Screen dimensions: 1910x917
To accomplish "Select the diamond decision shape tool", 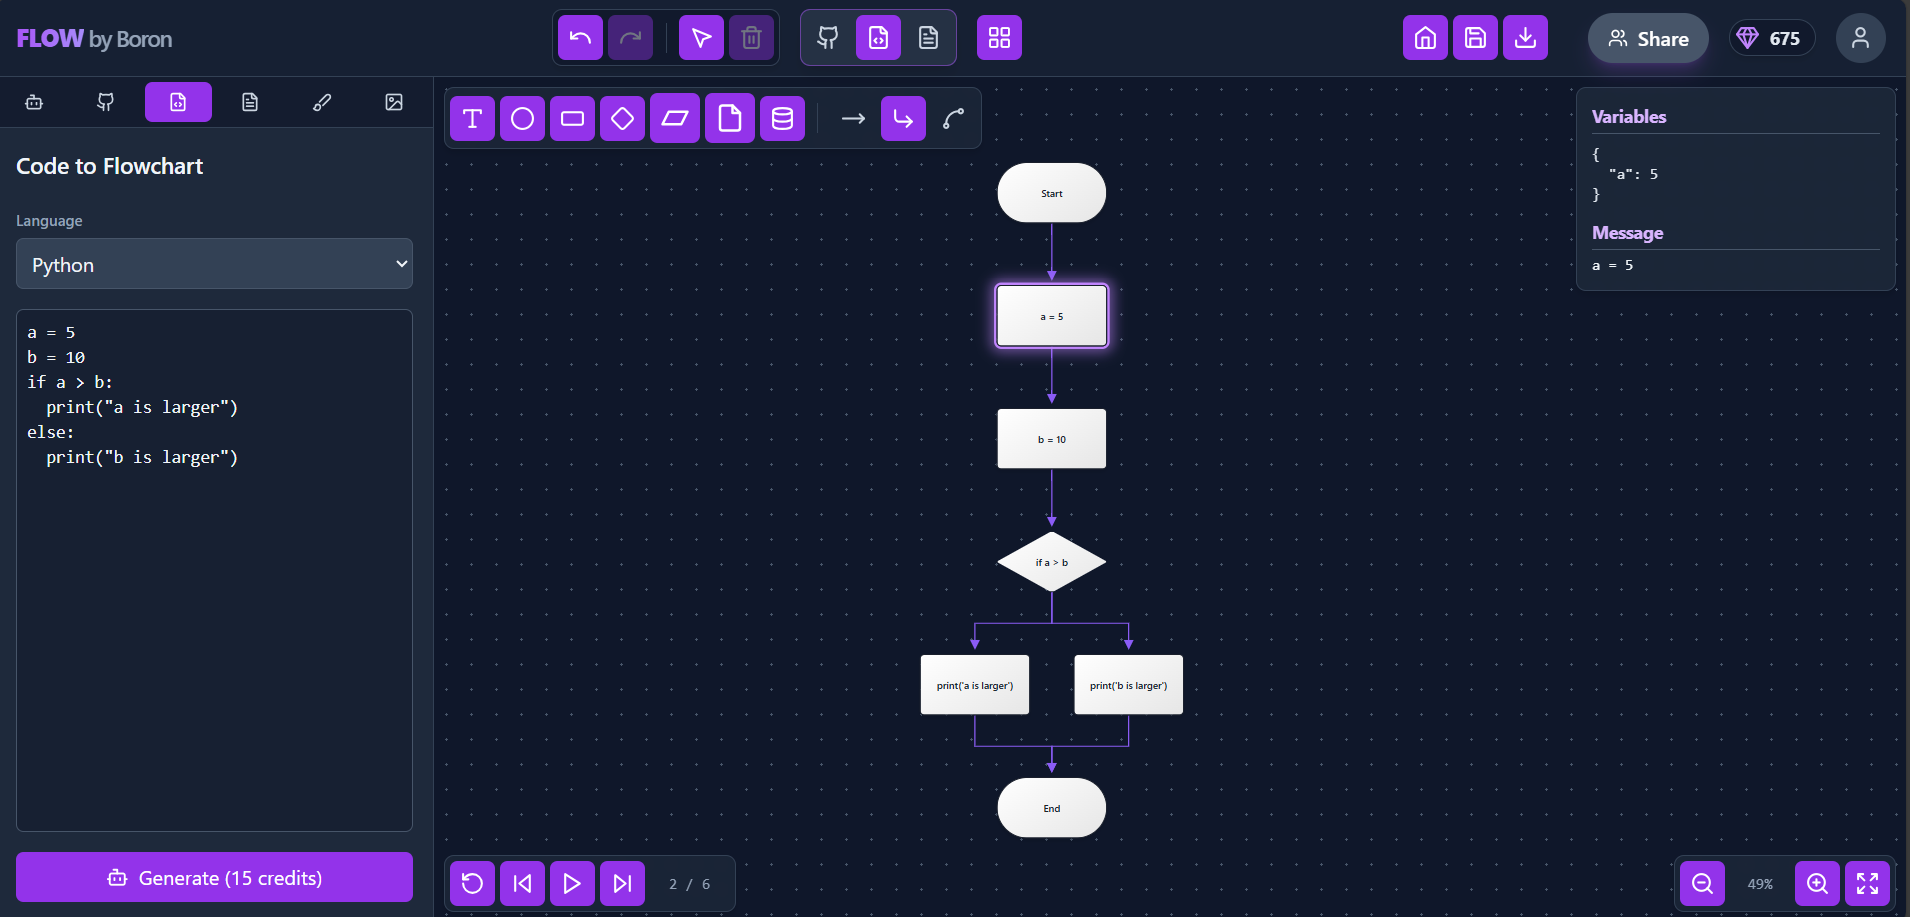I will click(622, 118).
